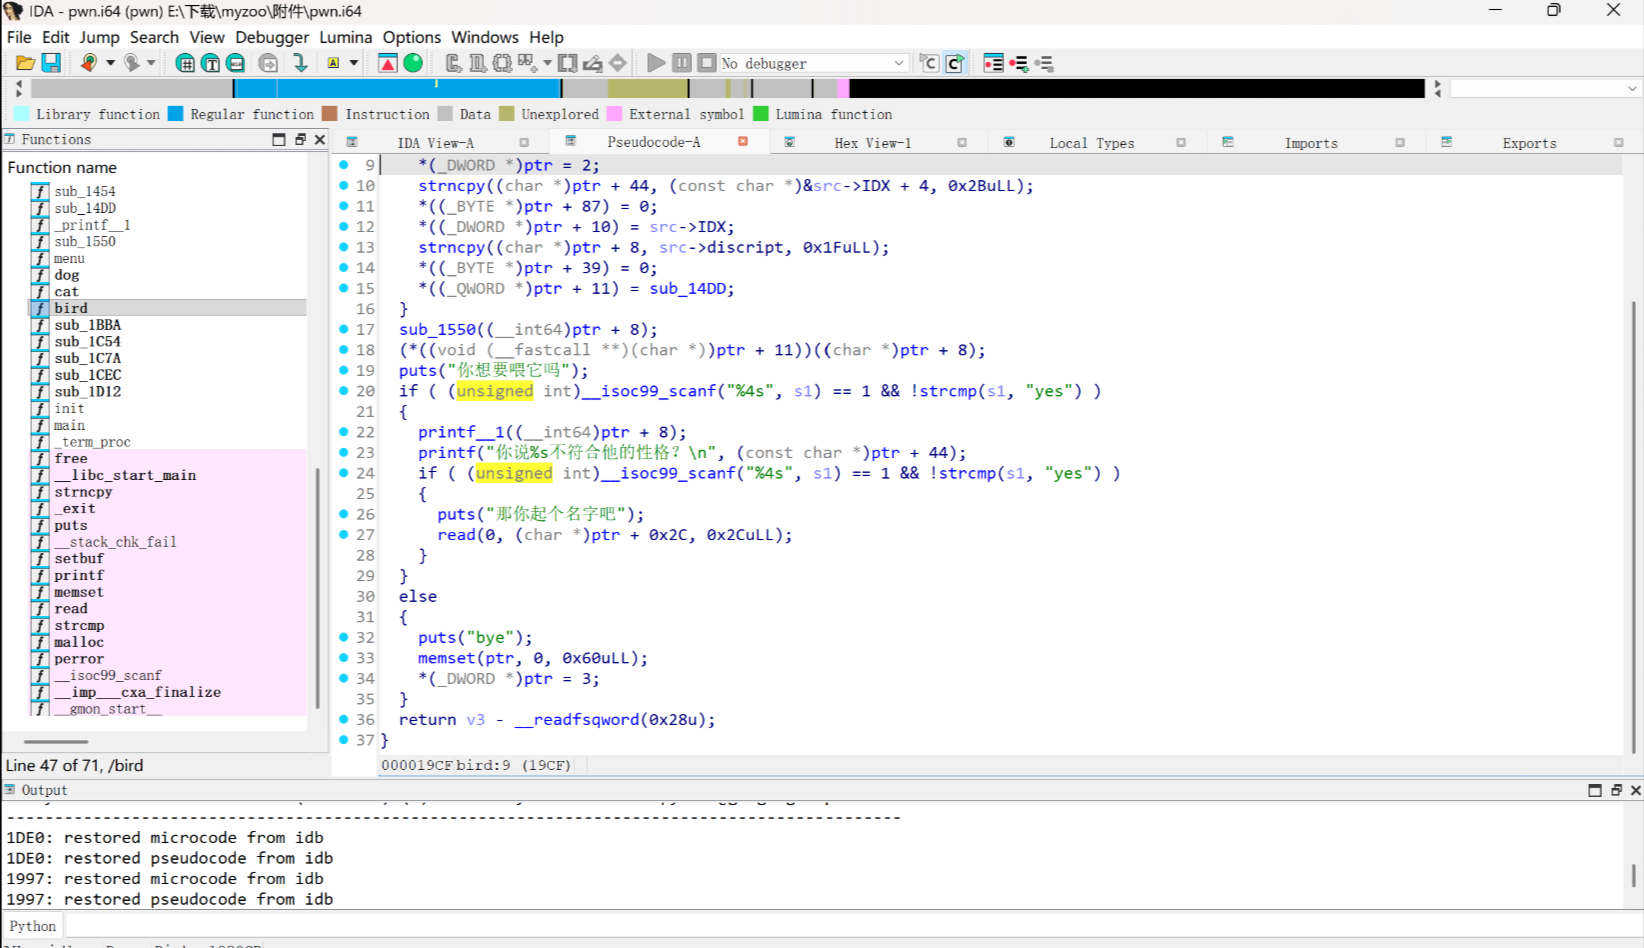Screen dimensions: 1644x948
Task: Save the database with the floppy icon
Action: point(51,63)
